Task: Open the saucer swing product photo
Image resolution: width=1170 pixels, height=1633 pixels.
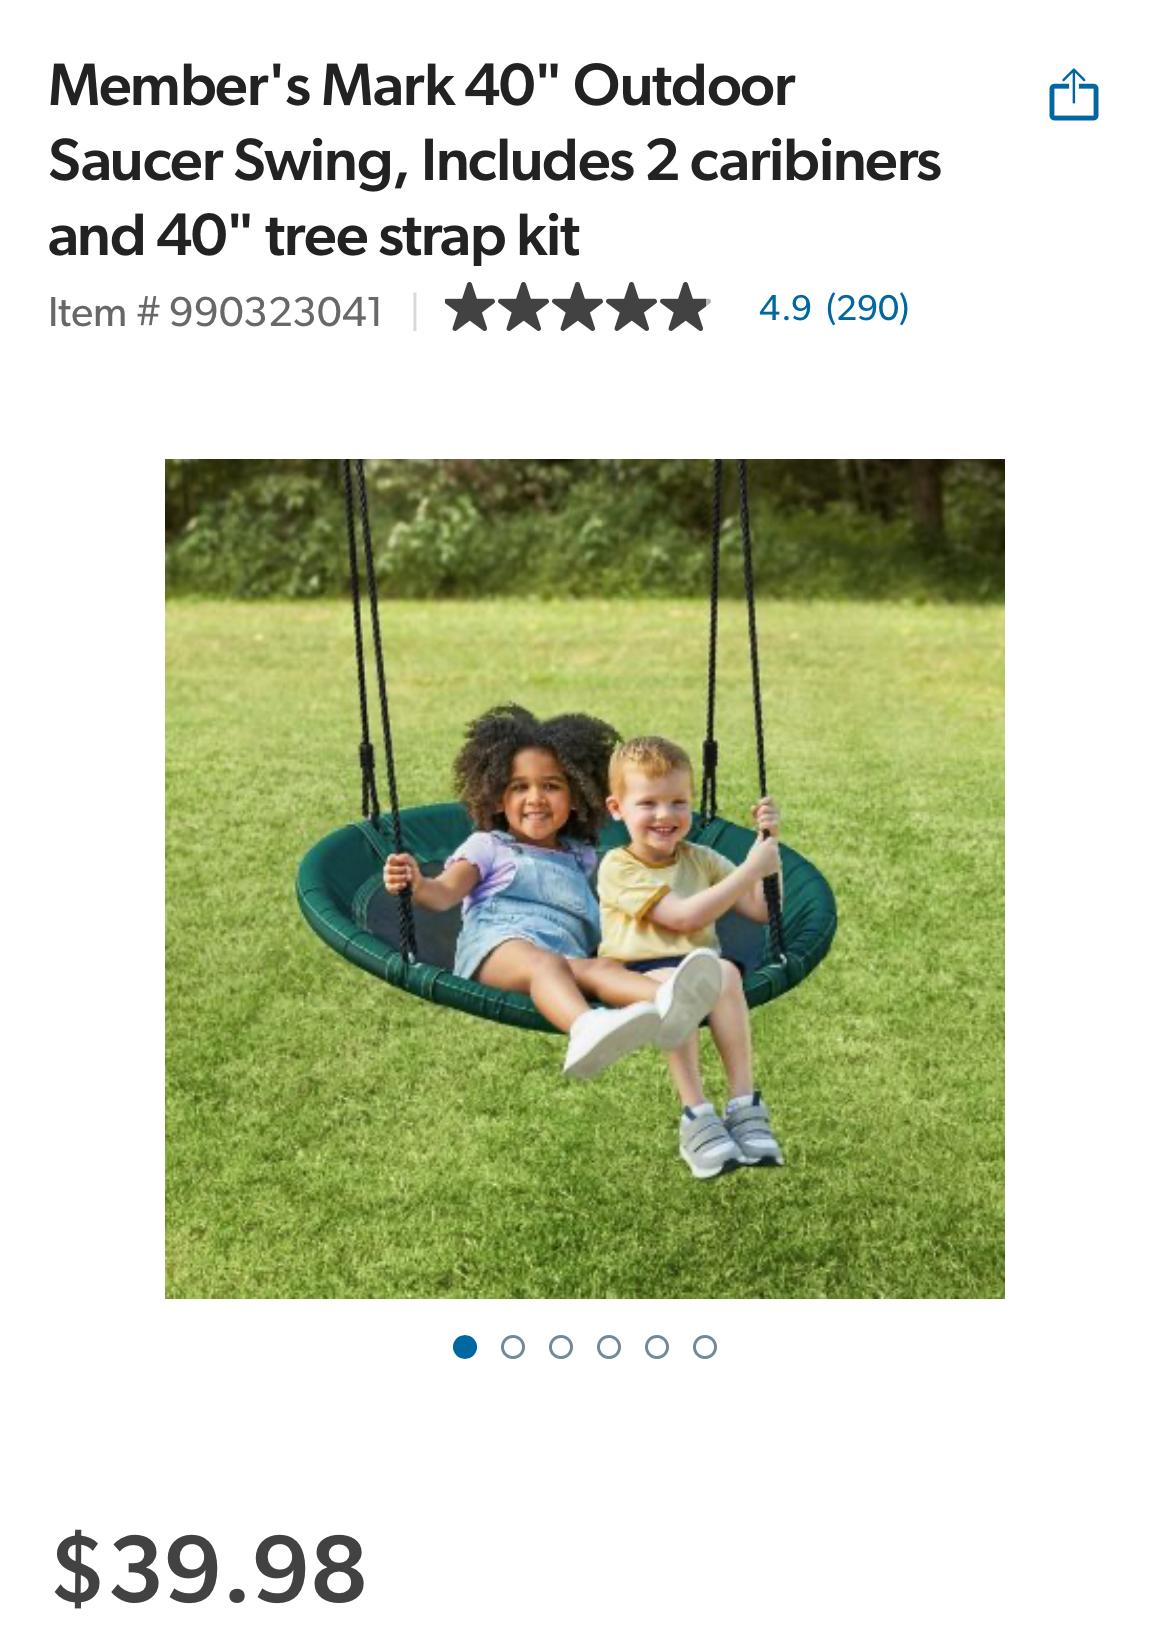Action: coord(585,879)
